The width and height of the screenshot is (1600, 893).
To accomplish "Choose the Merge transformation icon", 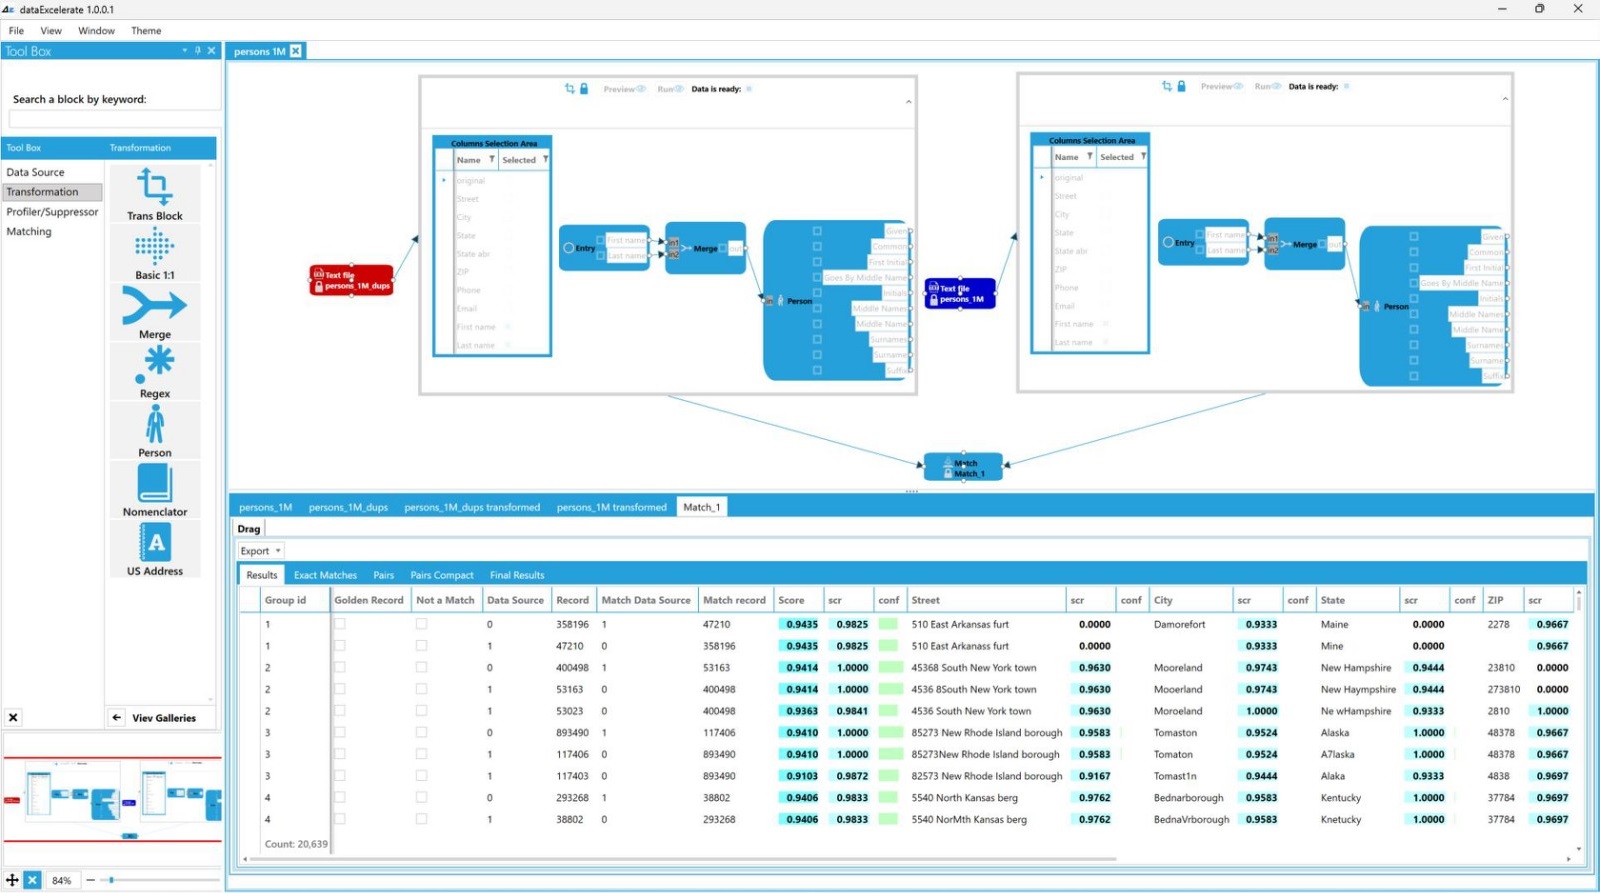I will pos(154,306).
